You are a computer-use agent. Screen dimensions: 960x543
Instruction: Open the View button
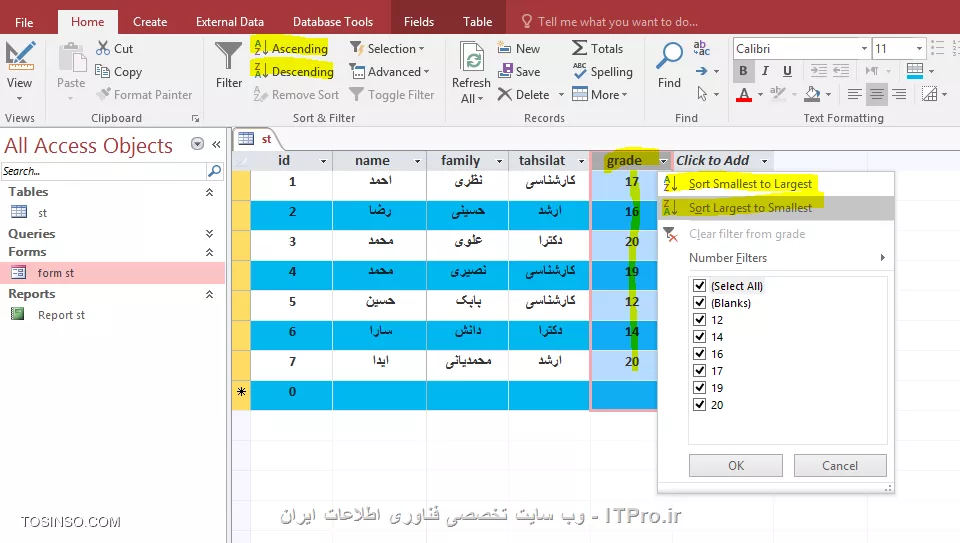coord(20,70)
